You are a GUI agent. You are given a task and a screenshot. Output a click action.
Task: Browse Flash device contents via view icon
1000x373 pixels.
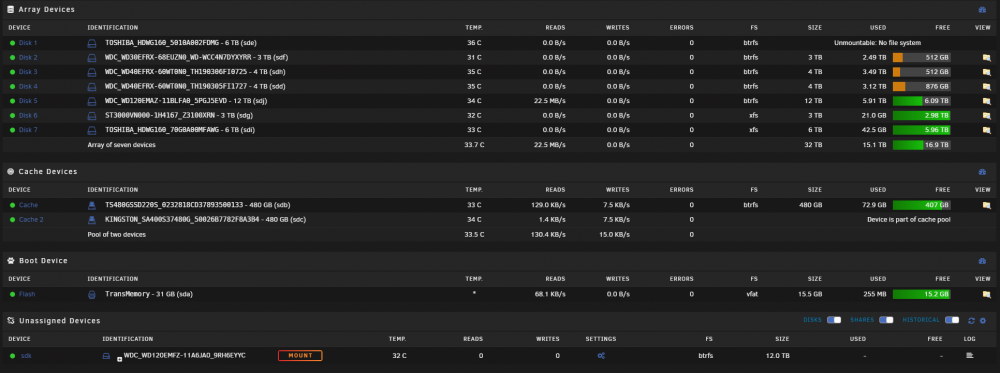(986, 294)
